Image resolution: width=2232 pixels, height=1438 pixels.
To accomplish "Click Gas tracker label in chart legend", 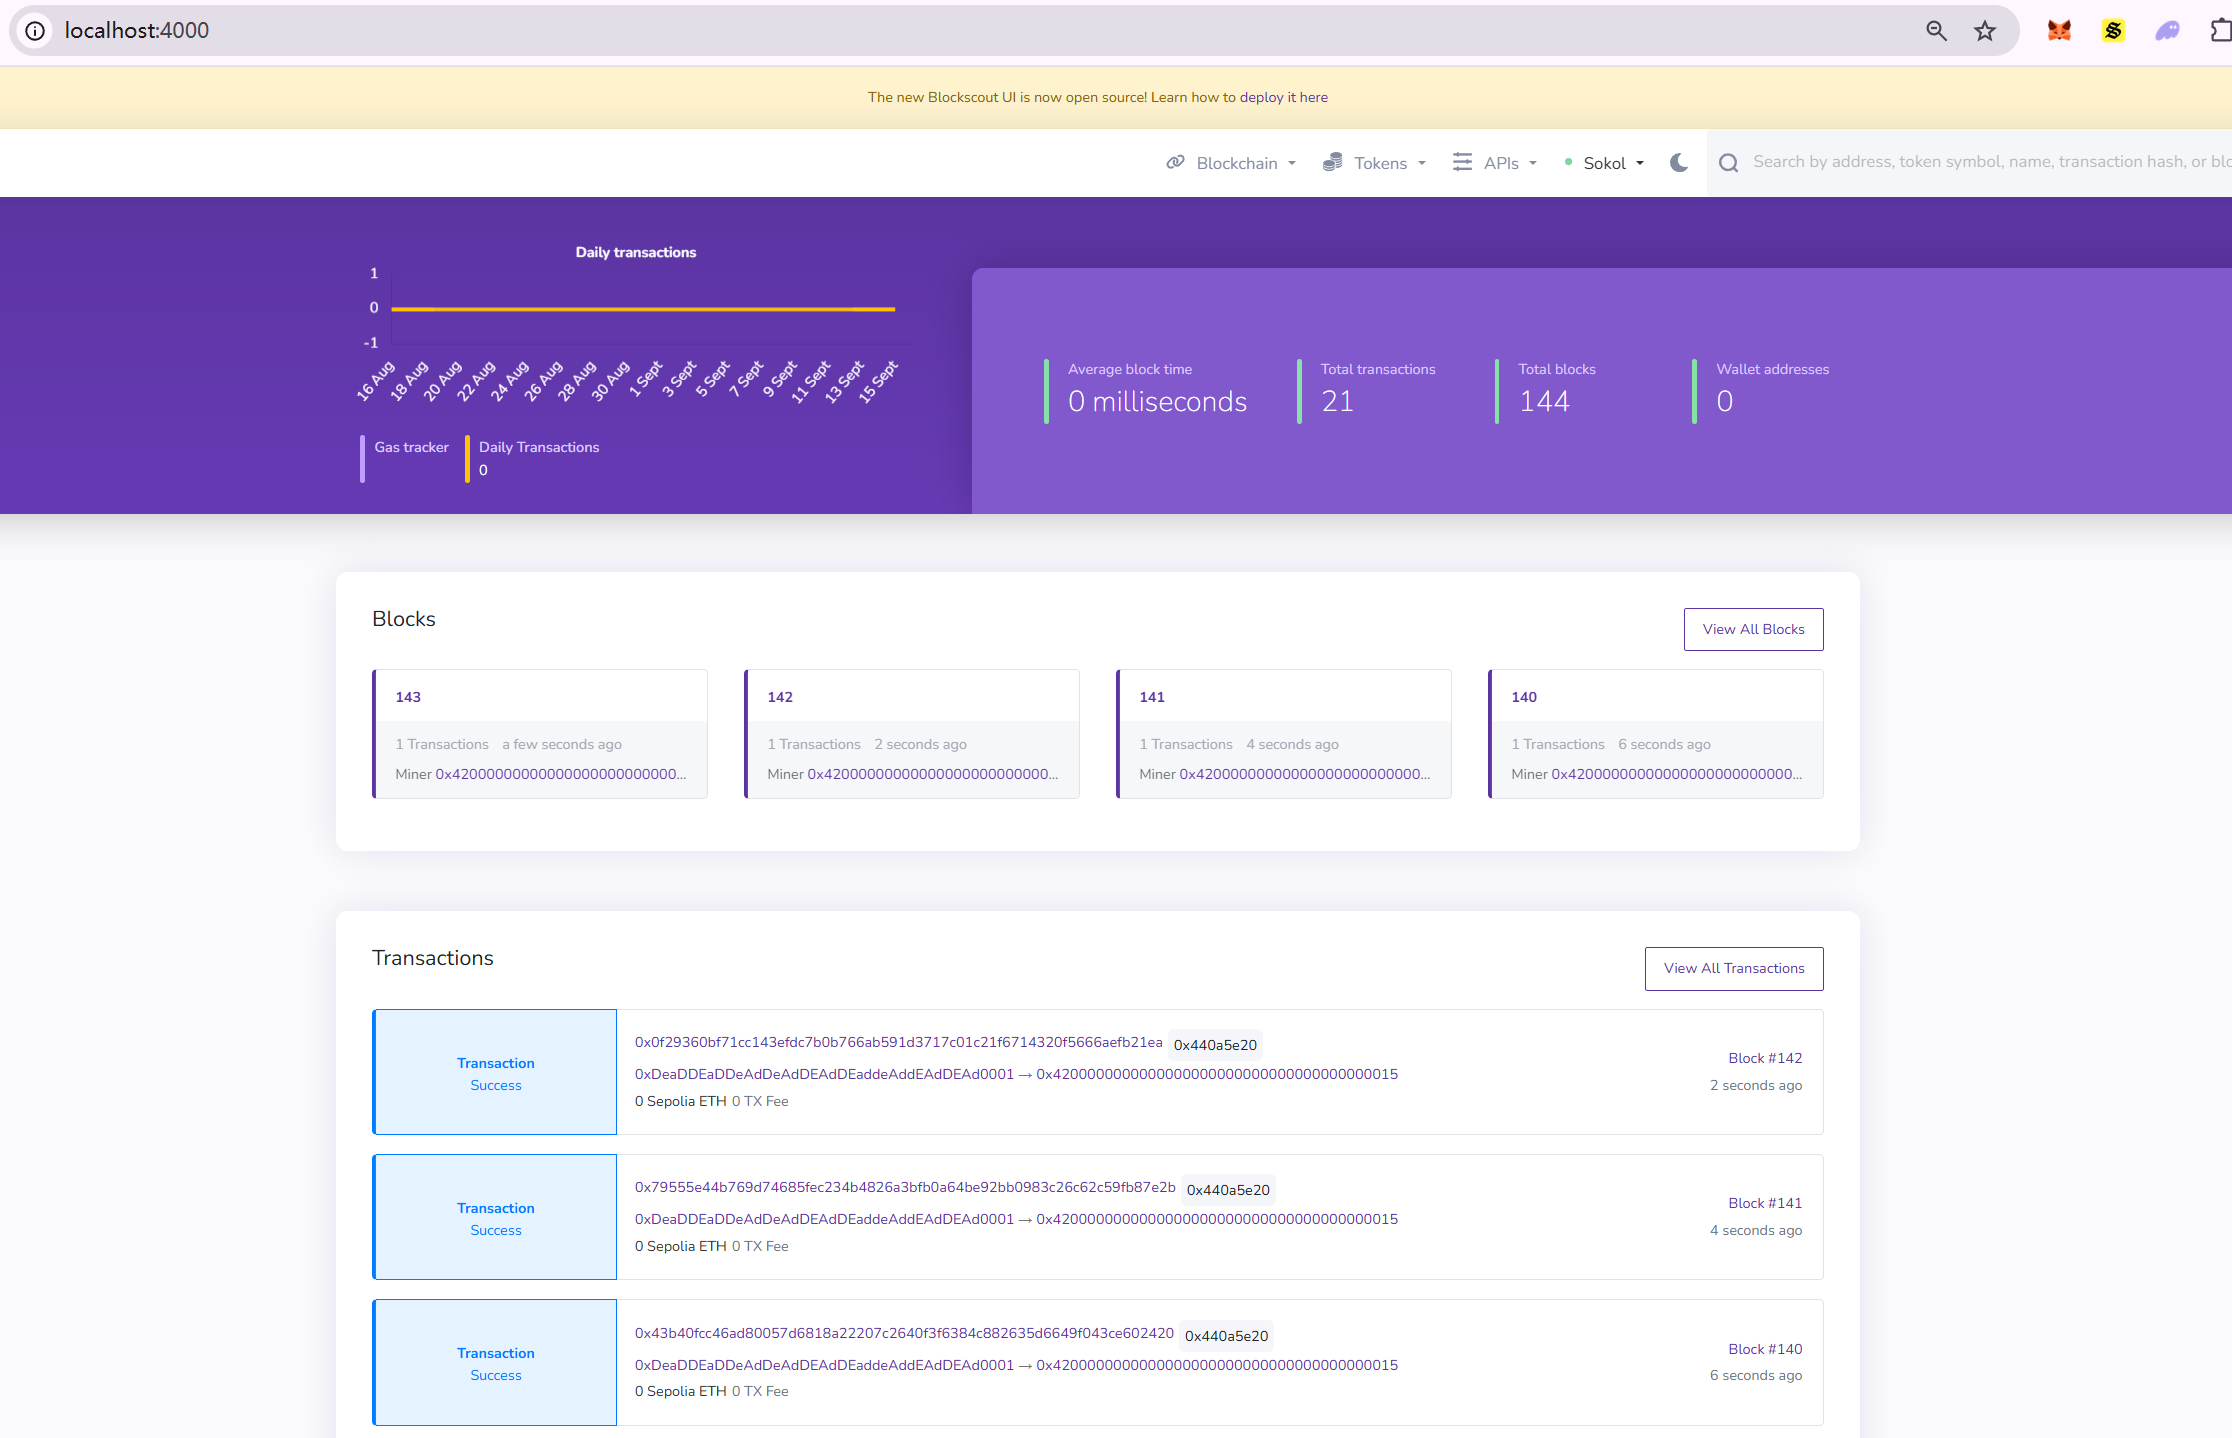I will pos(411,447).
